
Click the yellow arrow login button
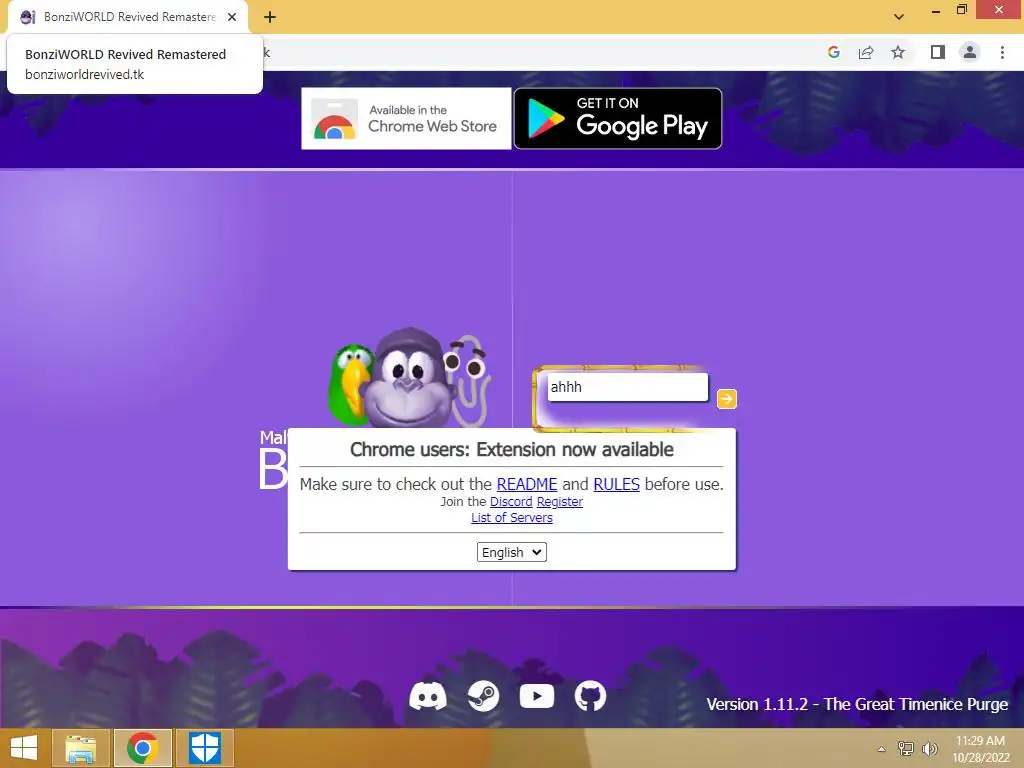727,399
